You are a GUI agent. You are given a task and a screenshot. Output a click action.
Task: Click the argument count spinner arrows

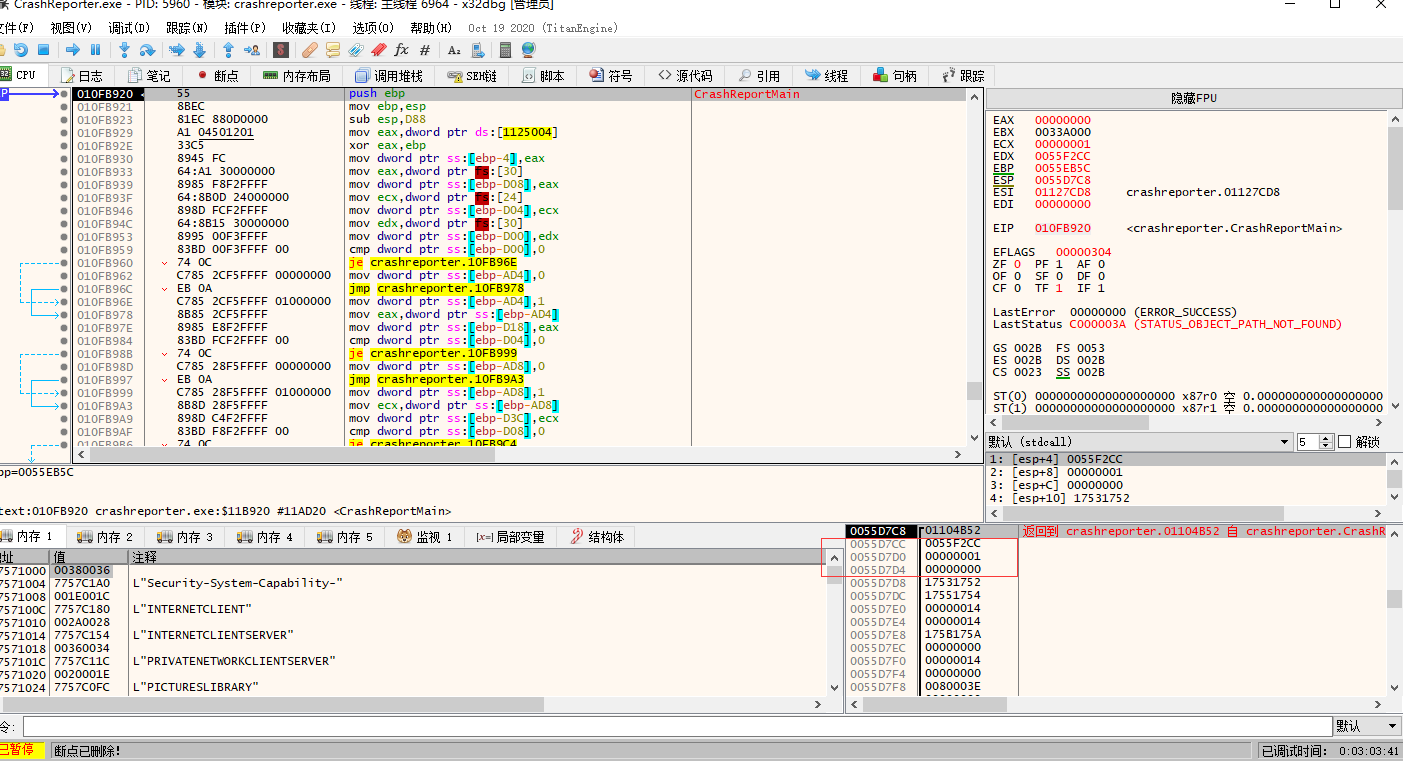pyautogui.click(x=1326, y=442)
